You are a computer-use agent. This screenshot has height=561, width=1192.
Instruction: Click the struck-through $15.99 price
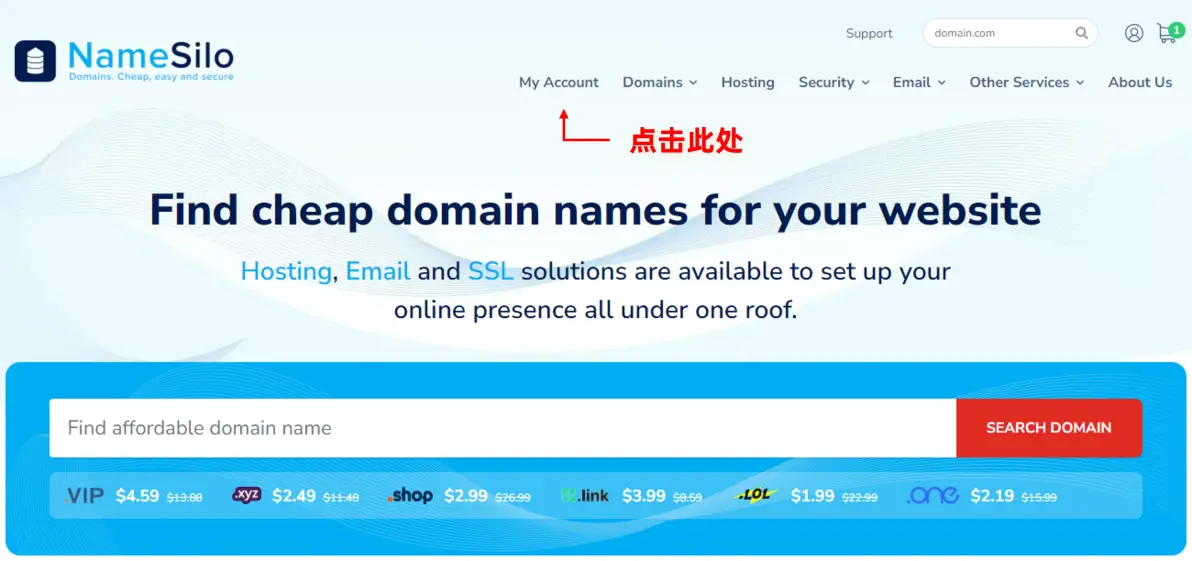pyautogui.click(x=1039, y=498)
